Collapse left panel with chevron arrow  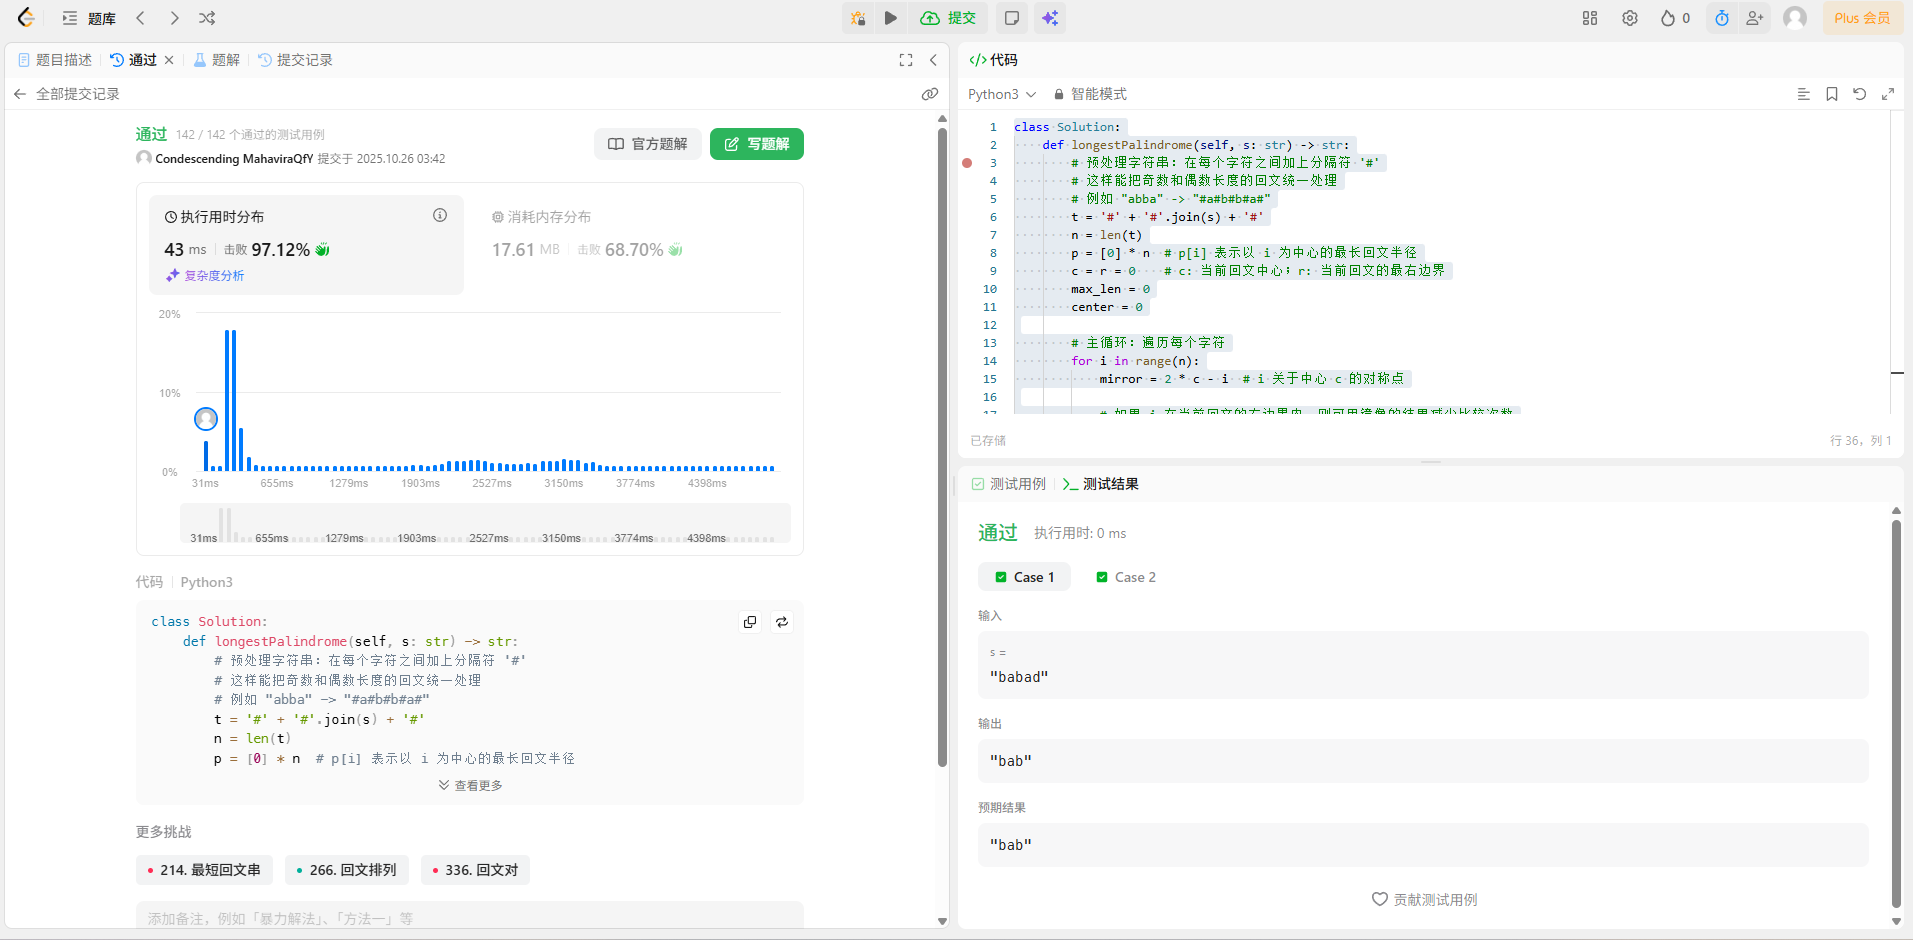933,60
